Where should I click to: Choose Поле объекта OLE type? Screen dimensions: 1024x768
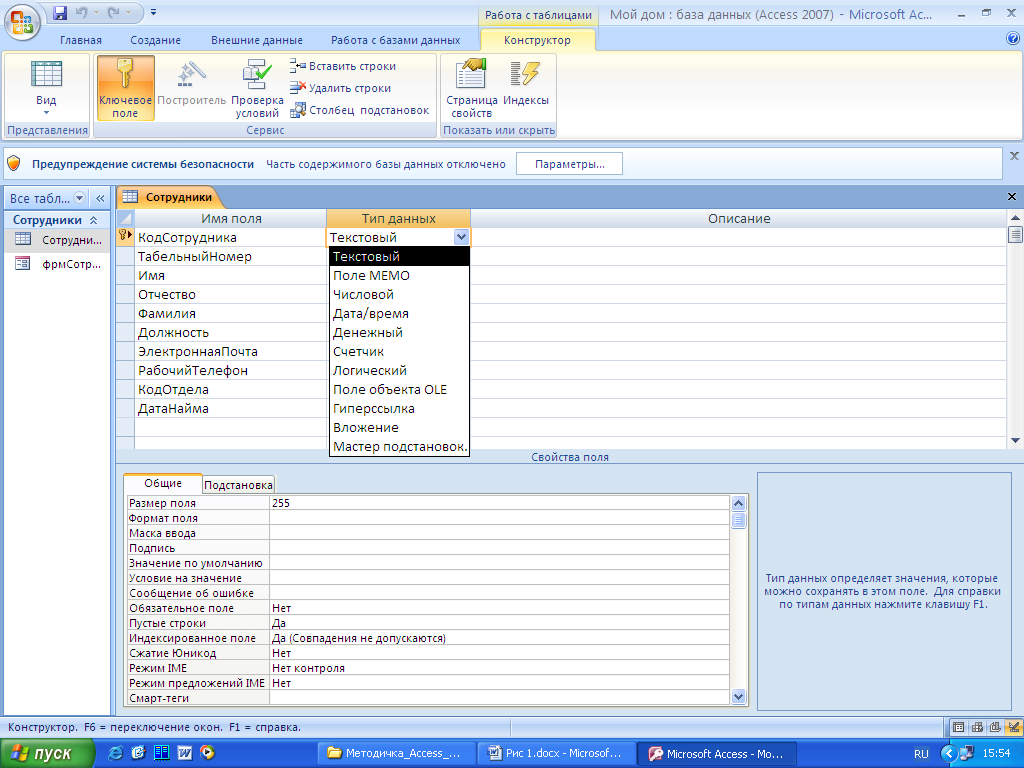[399, 389]
